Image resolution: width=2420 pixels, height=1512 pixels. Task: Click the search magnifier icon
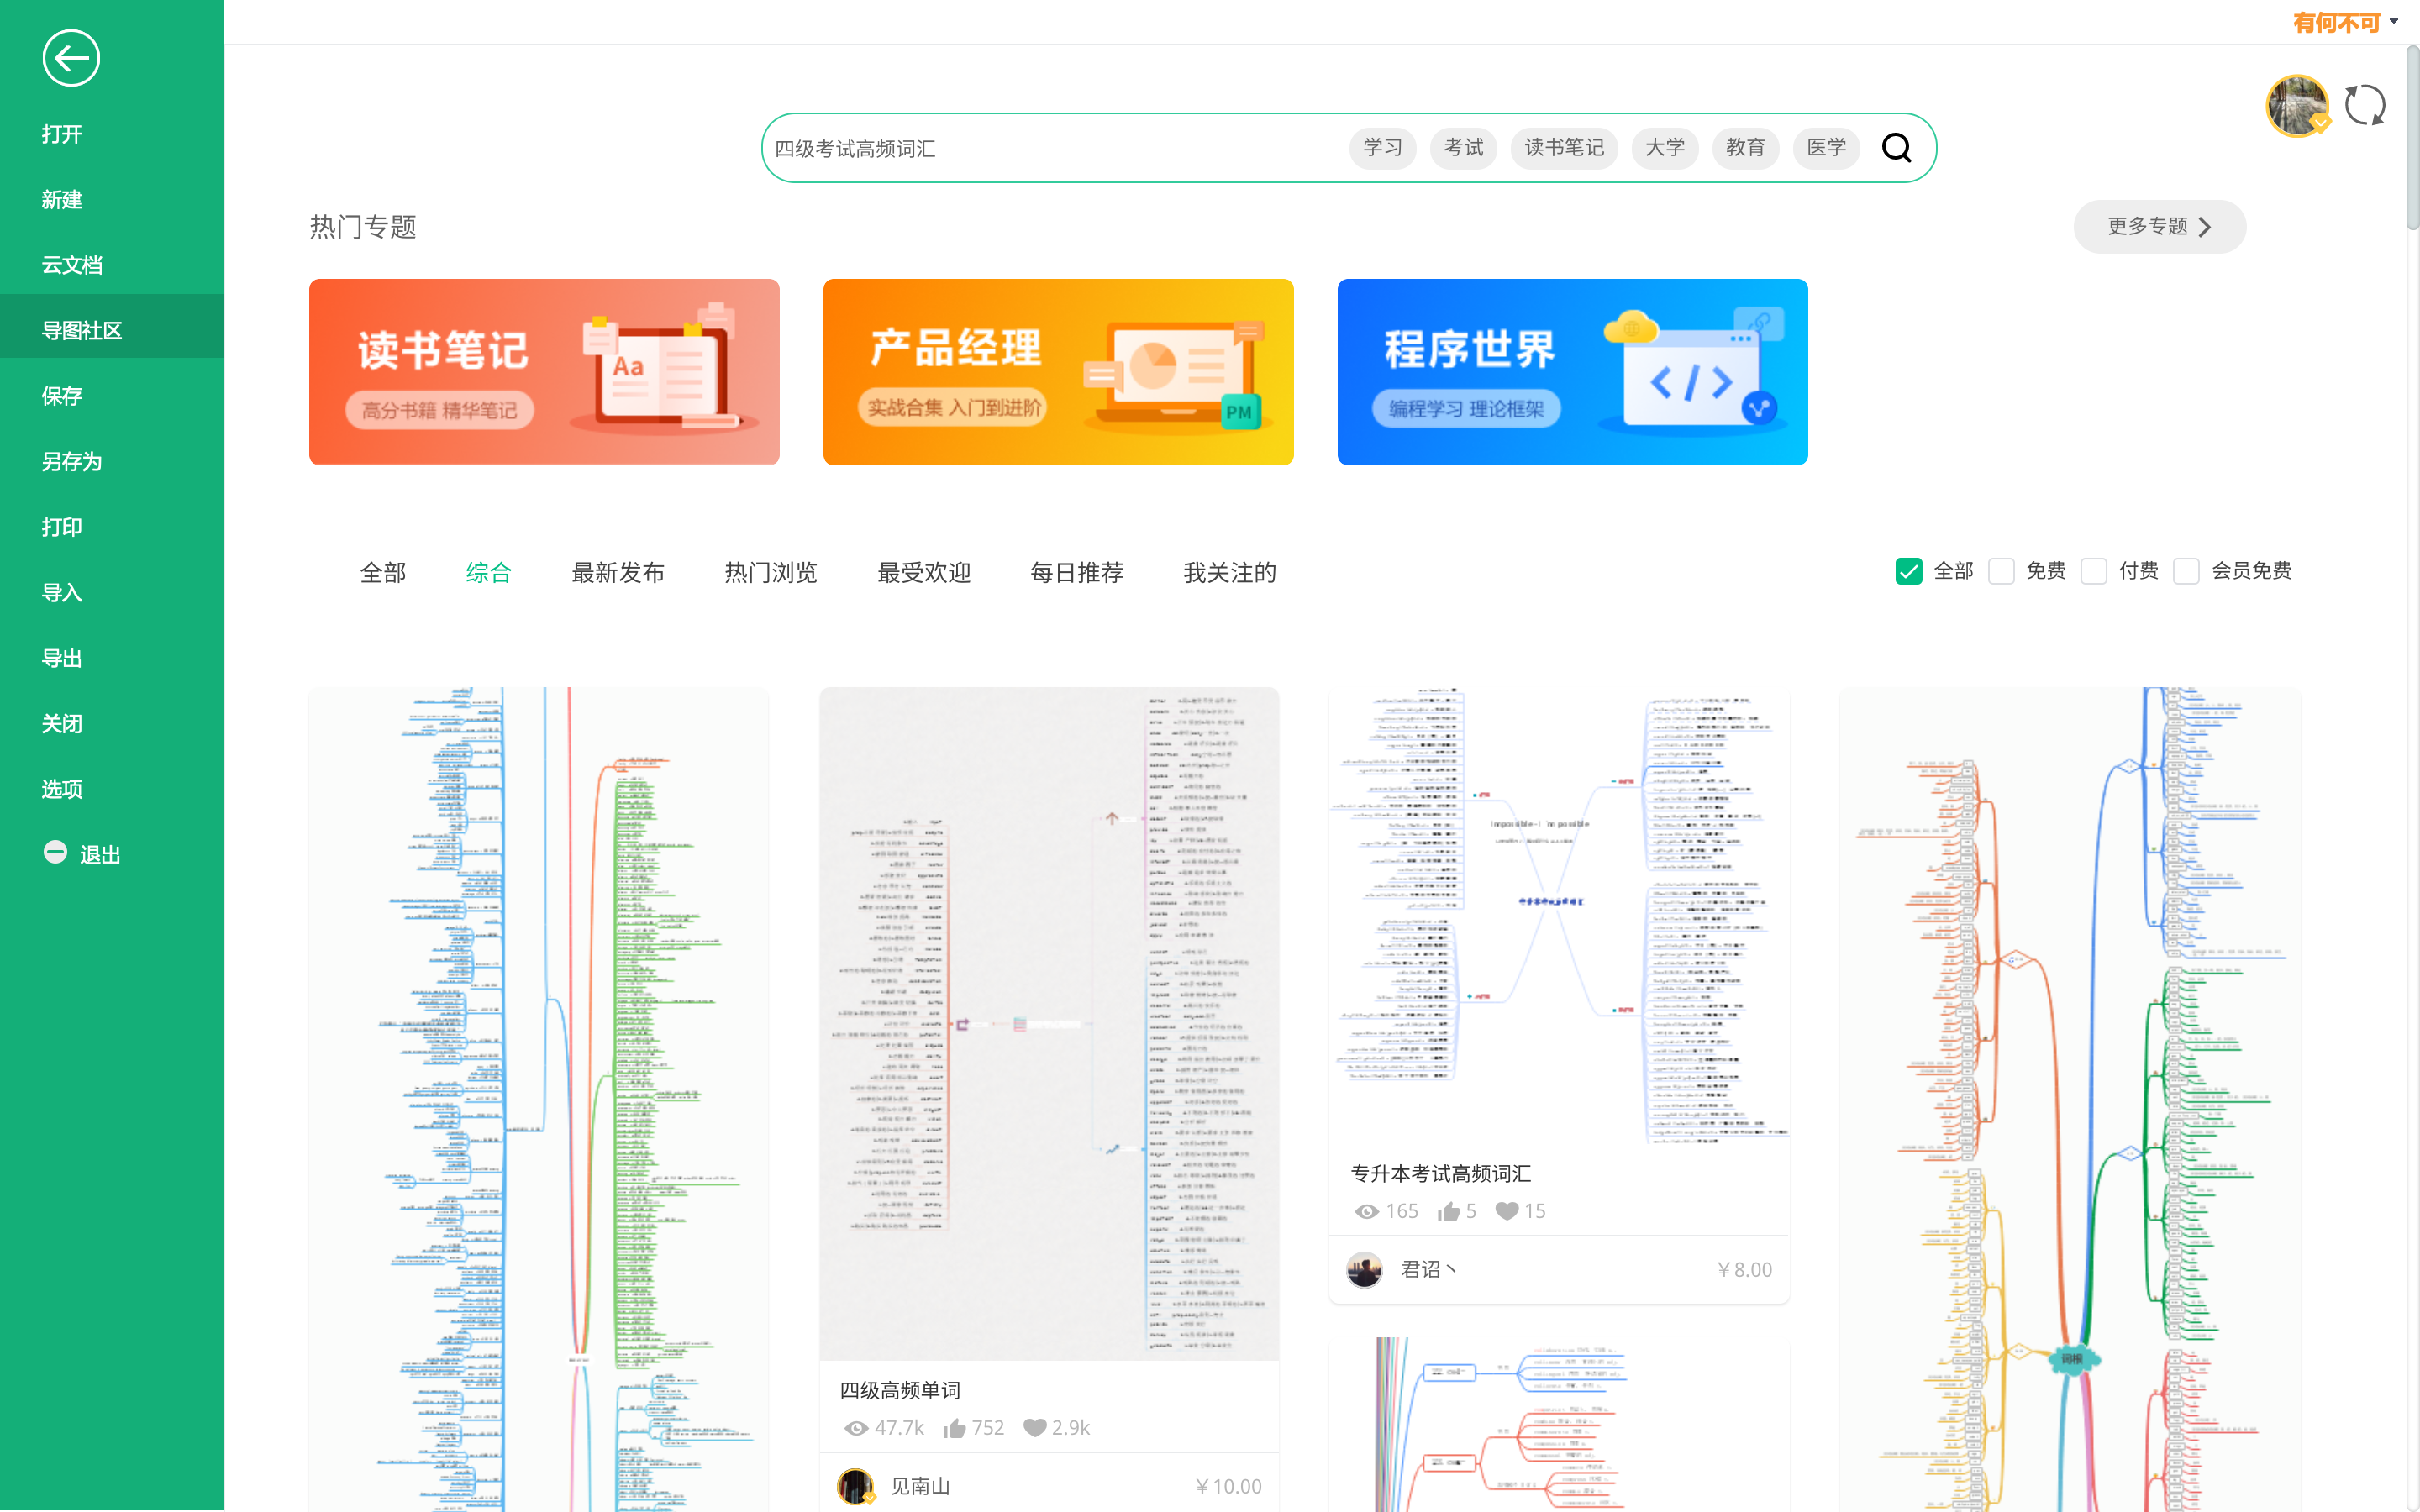[x=1896, y=148]
